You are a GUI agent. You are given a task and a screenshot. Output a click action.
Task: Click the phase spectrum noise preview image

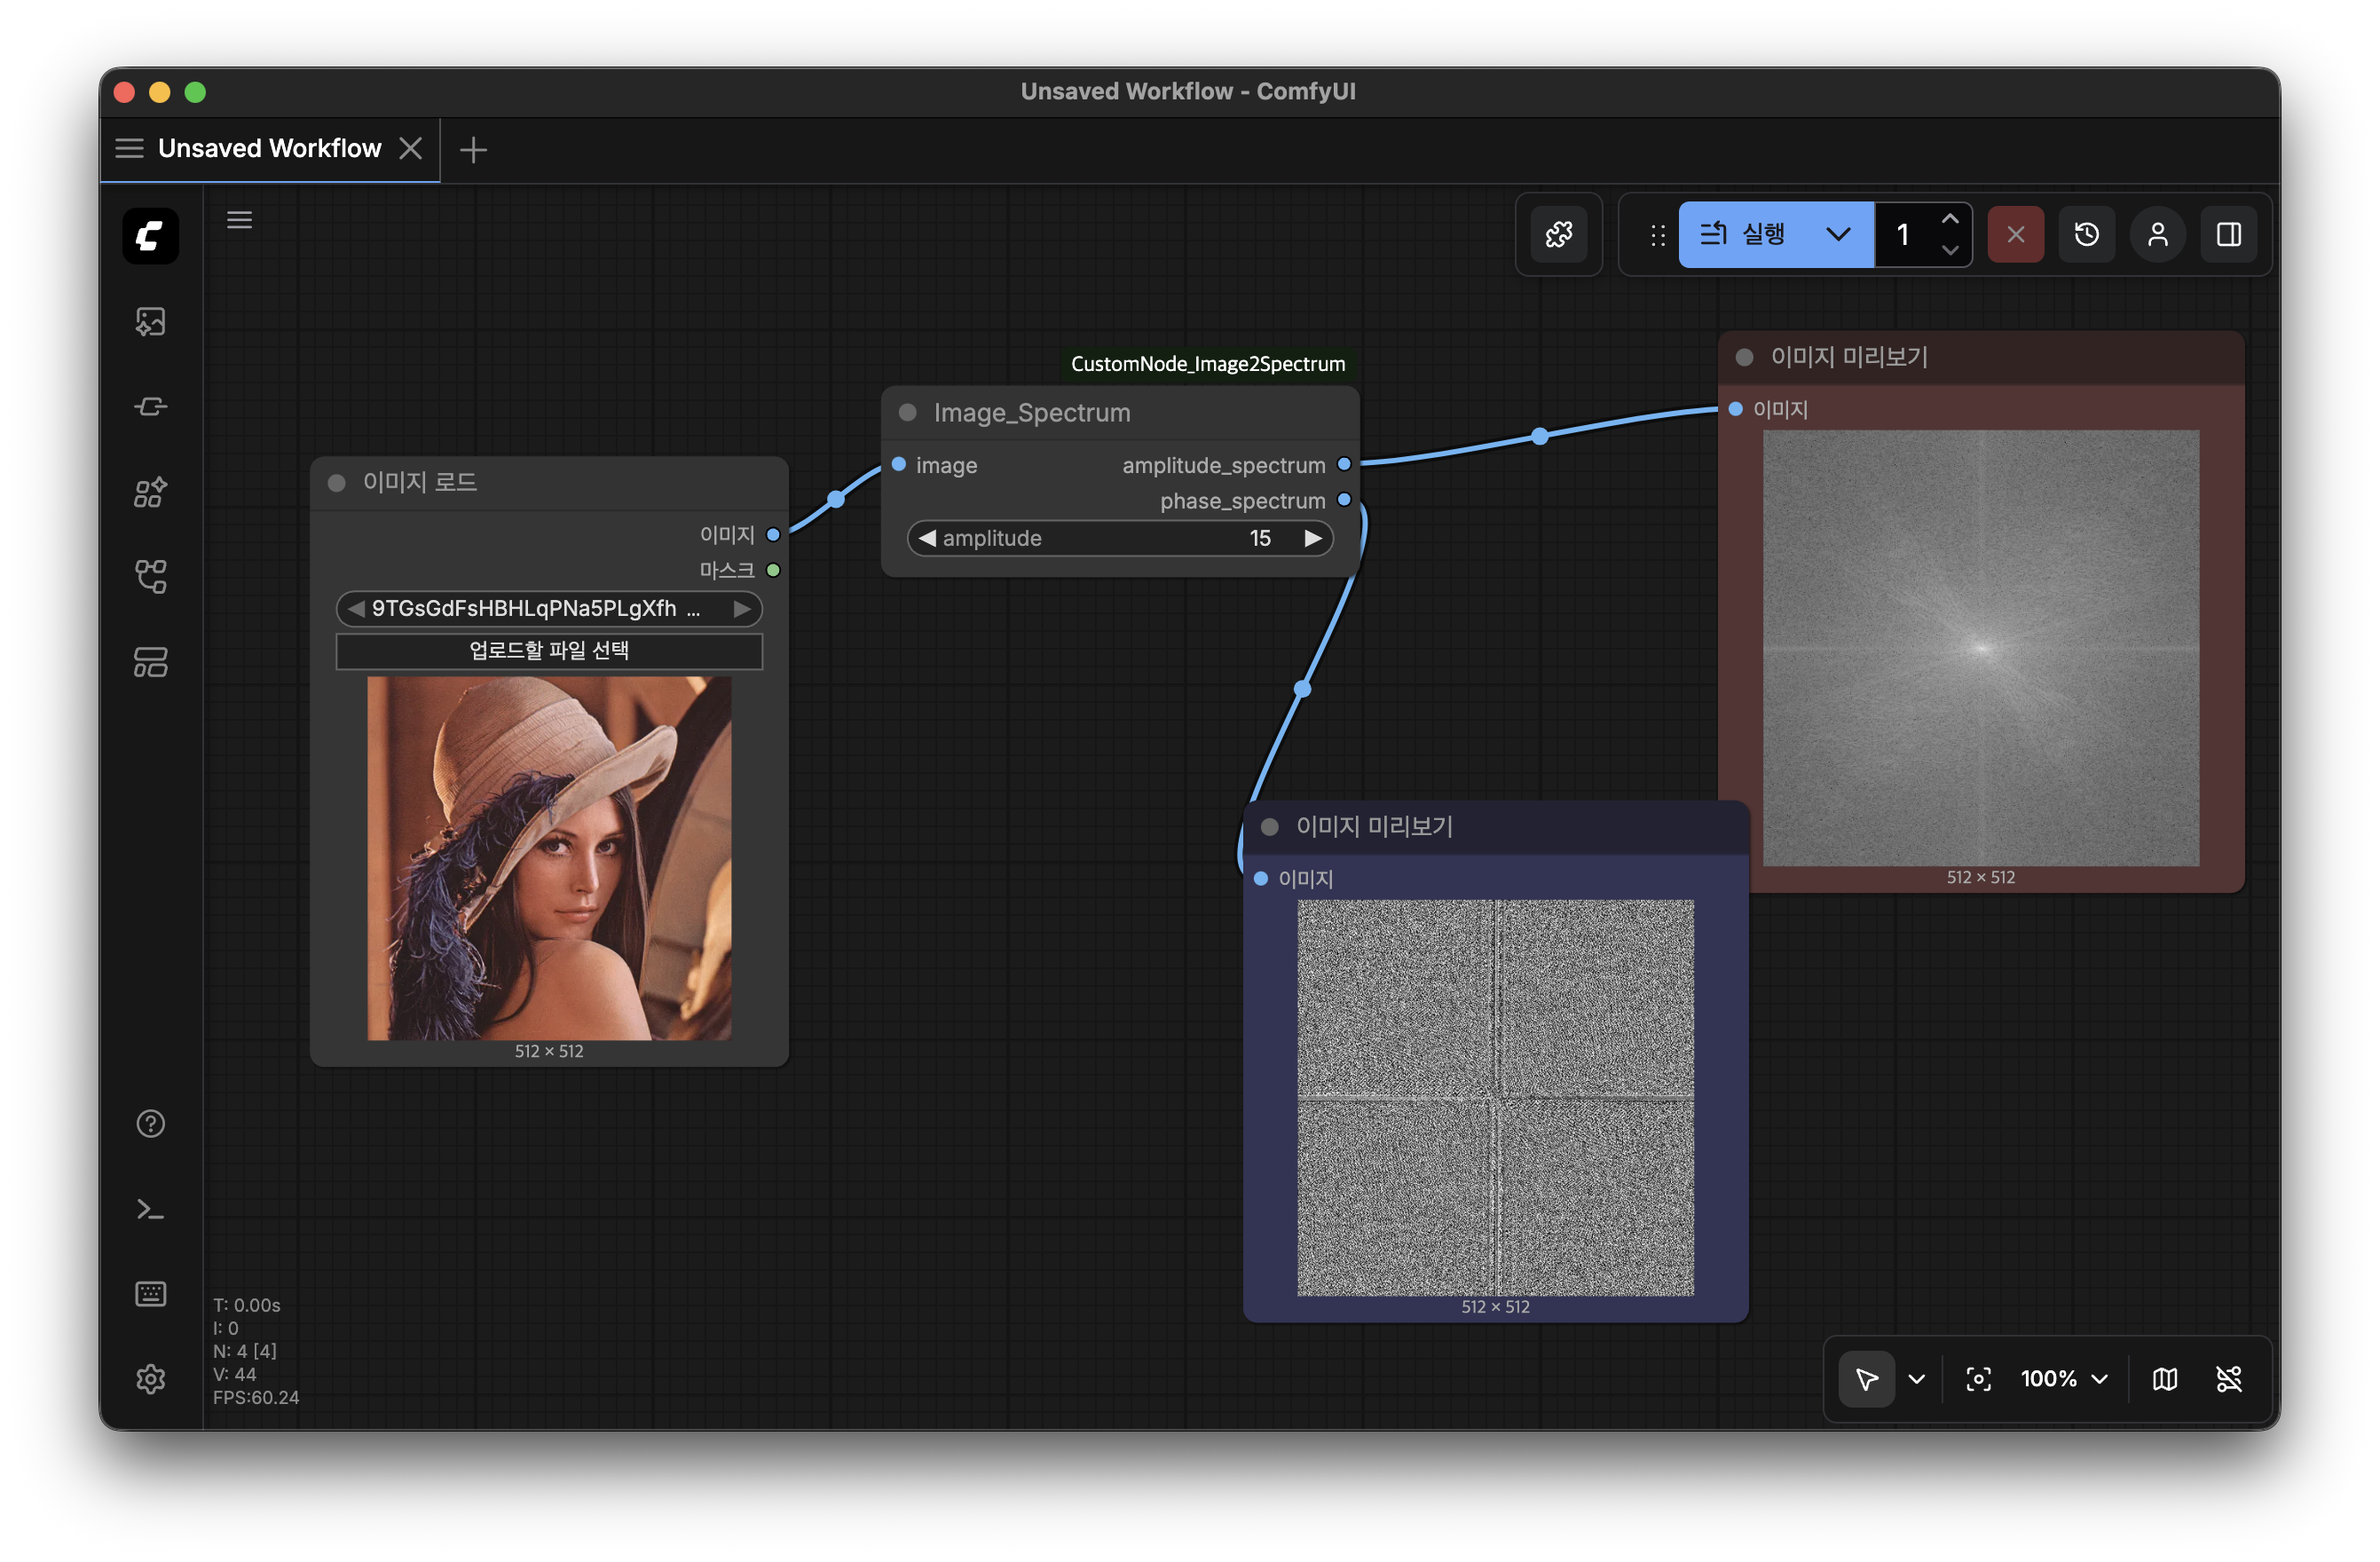(x=1496, y=1098)
